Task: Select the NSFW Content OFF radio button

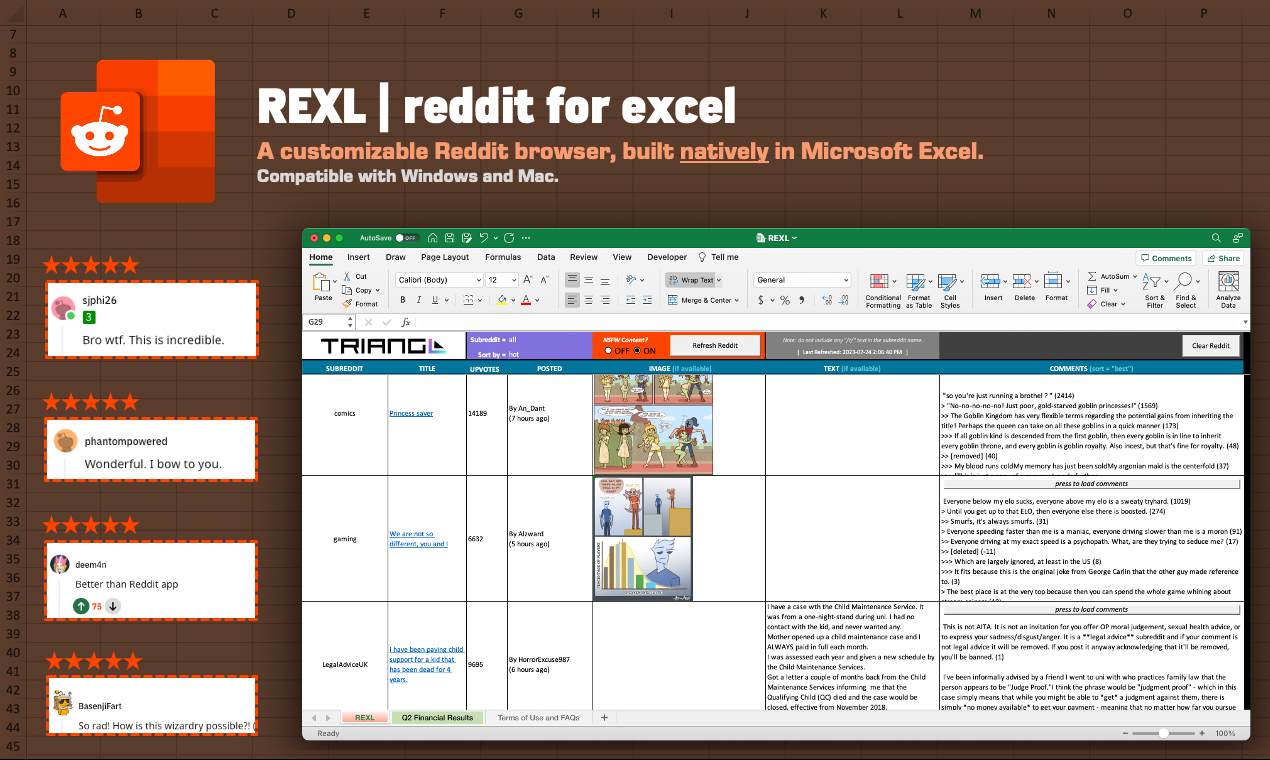Action: tap(608, 351)
